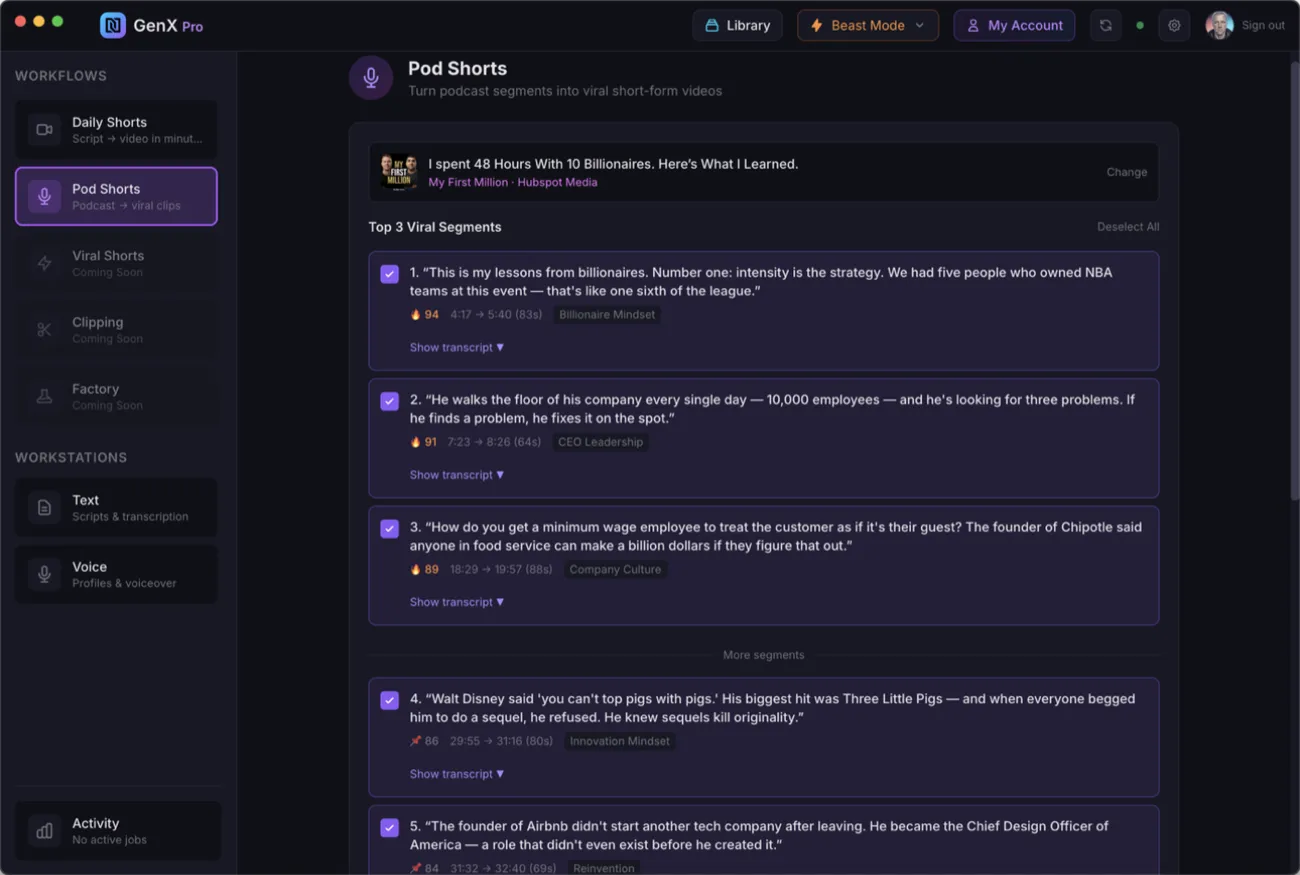
Task: Uncheck segment 3 about Chipotle founder
Action: pos(390,528)
